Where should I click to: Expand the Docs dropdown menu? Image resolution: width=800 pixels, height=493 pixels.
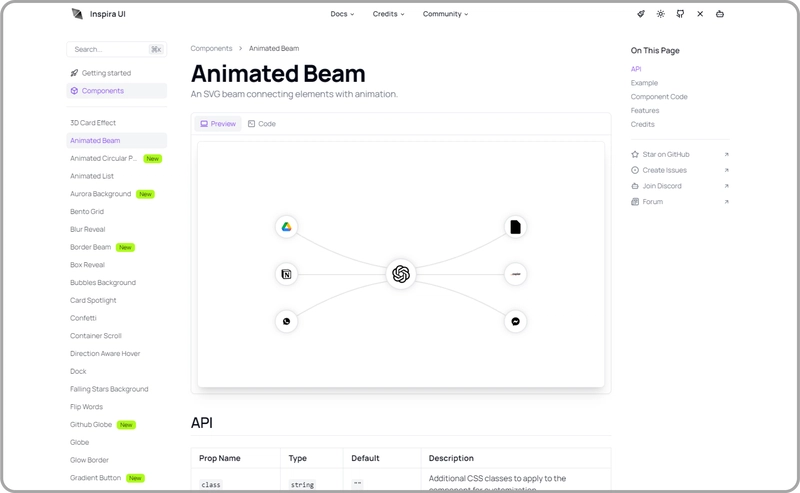coord(342,14)
